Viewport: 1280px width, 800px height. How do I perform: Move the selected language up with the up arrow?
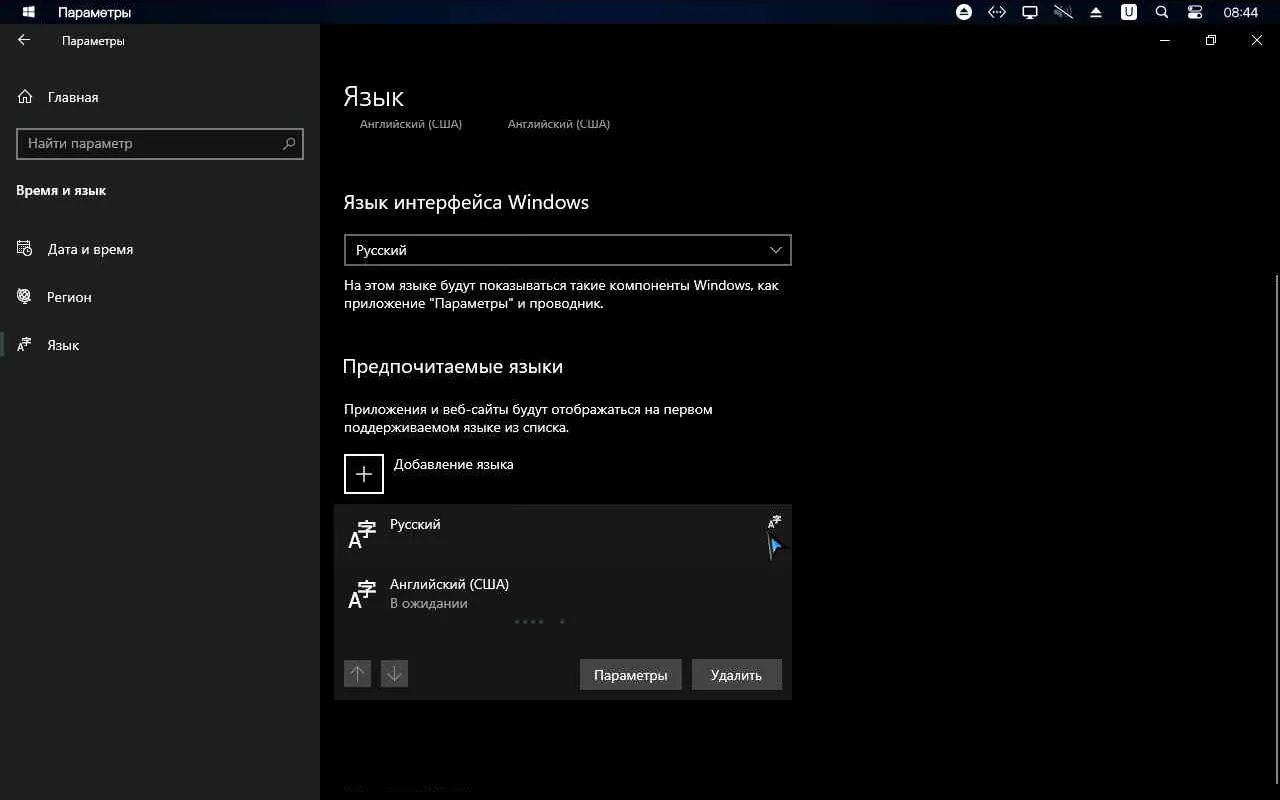pyautogui.click(x=357, y=674)
